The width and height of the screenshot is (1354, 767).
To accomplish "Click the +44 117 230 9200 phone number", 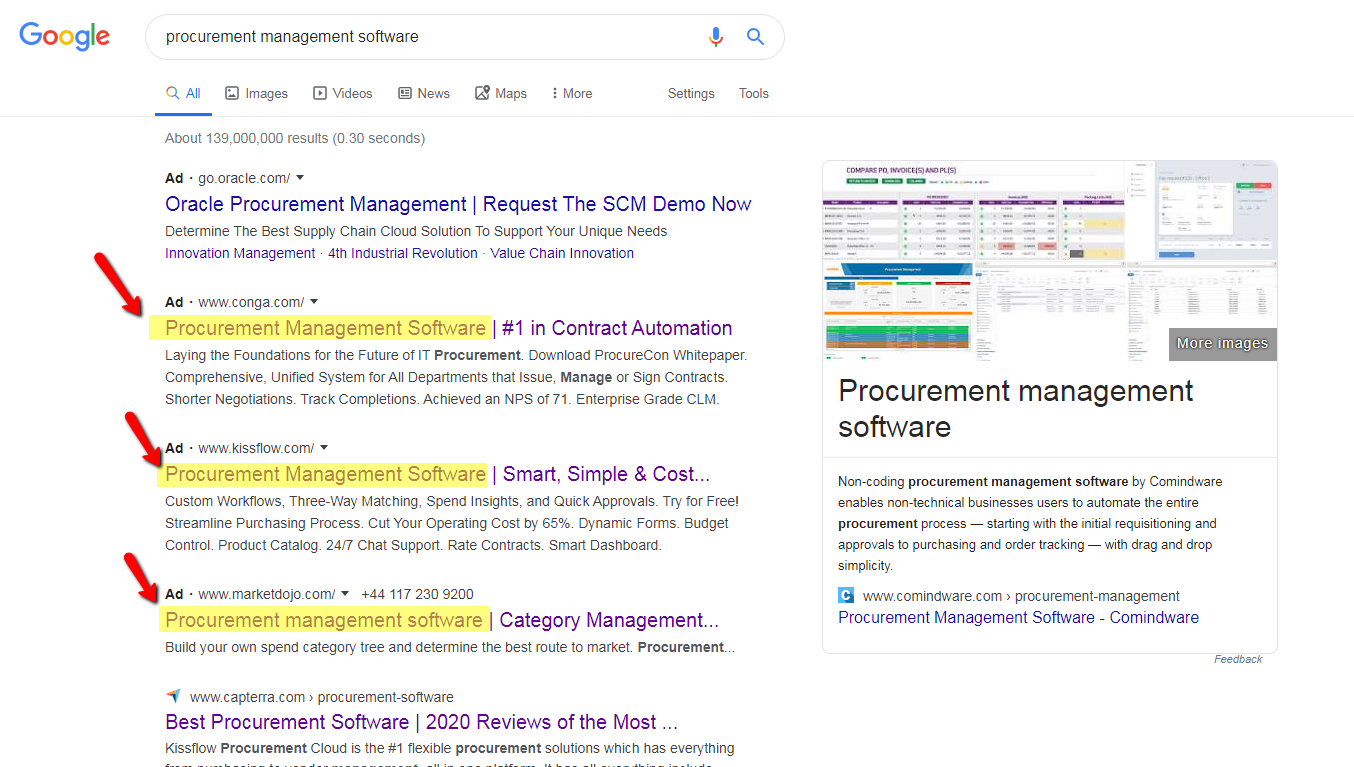I will tap(417, 594).
